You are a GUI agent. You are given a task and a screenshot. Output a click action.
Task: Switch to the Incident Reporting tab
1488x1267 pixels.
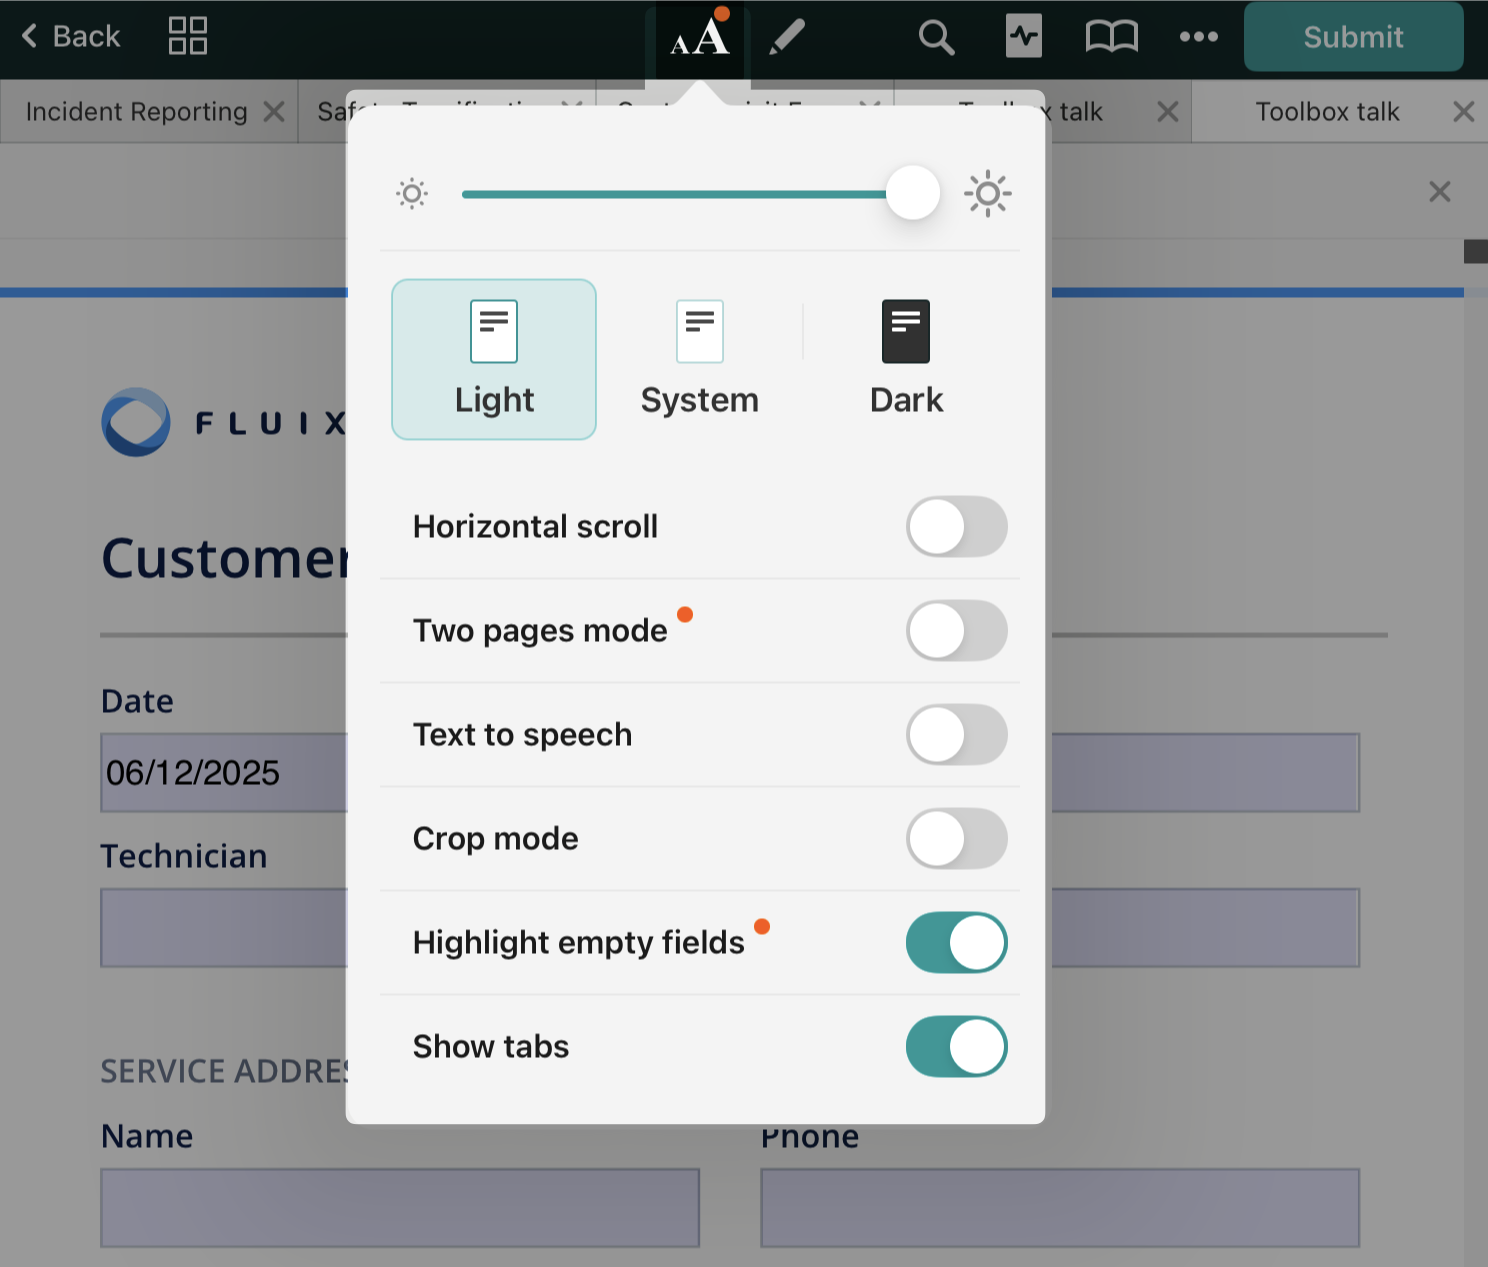136,112
